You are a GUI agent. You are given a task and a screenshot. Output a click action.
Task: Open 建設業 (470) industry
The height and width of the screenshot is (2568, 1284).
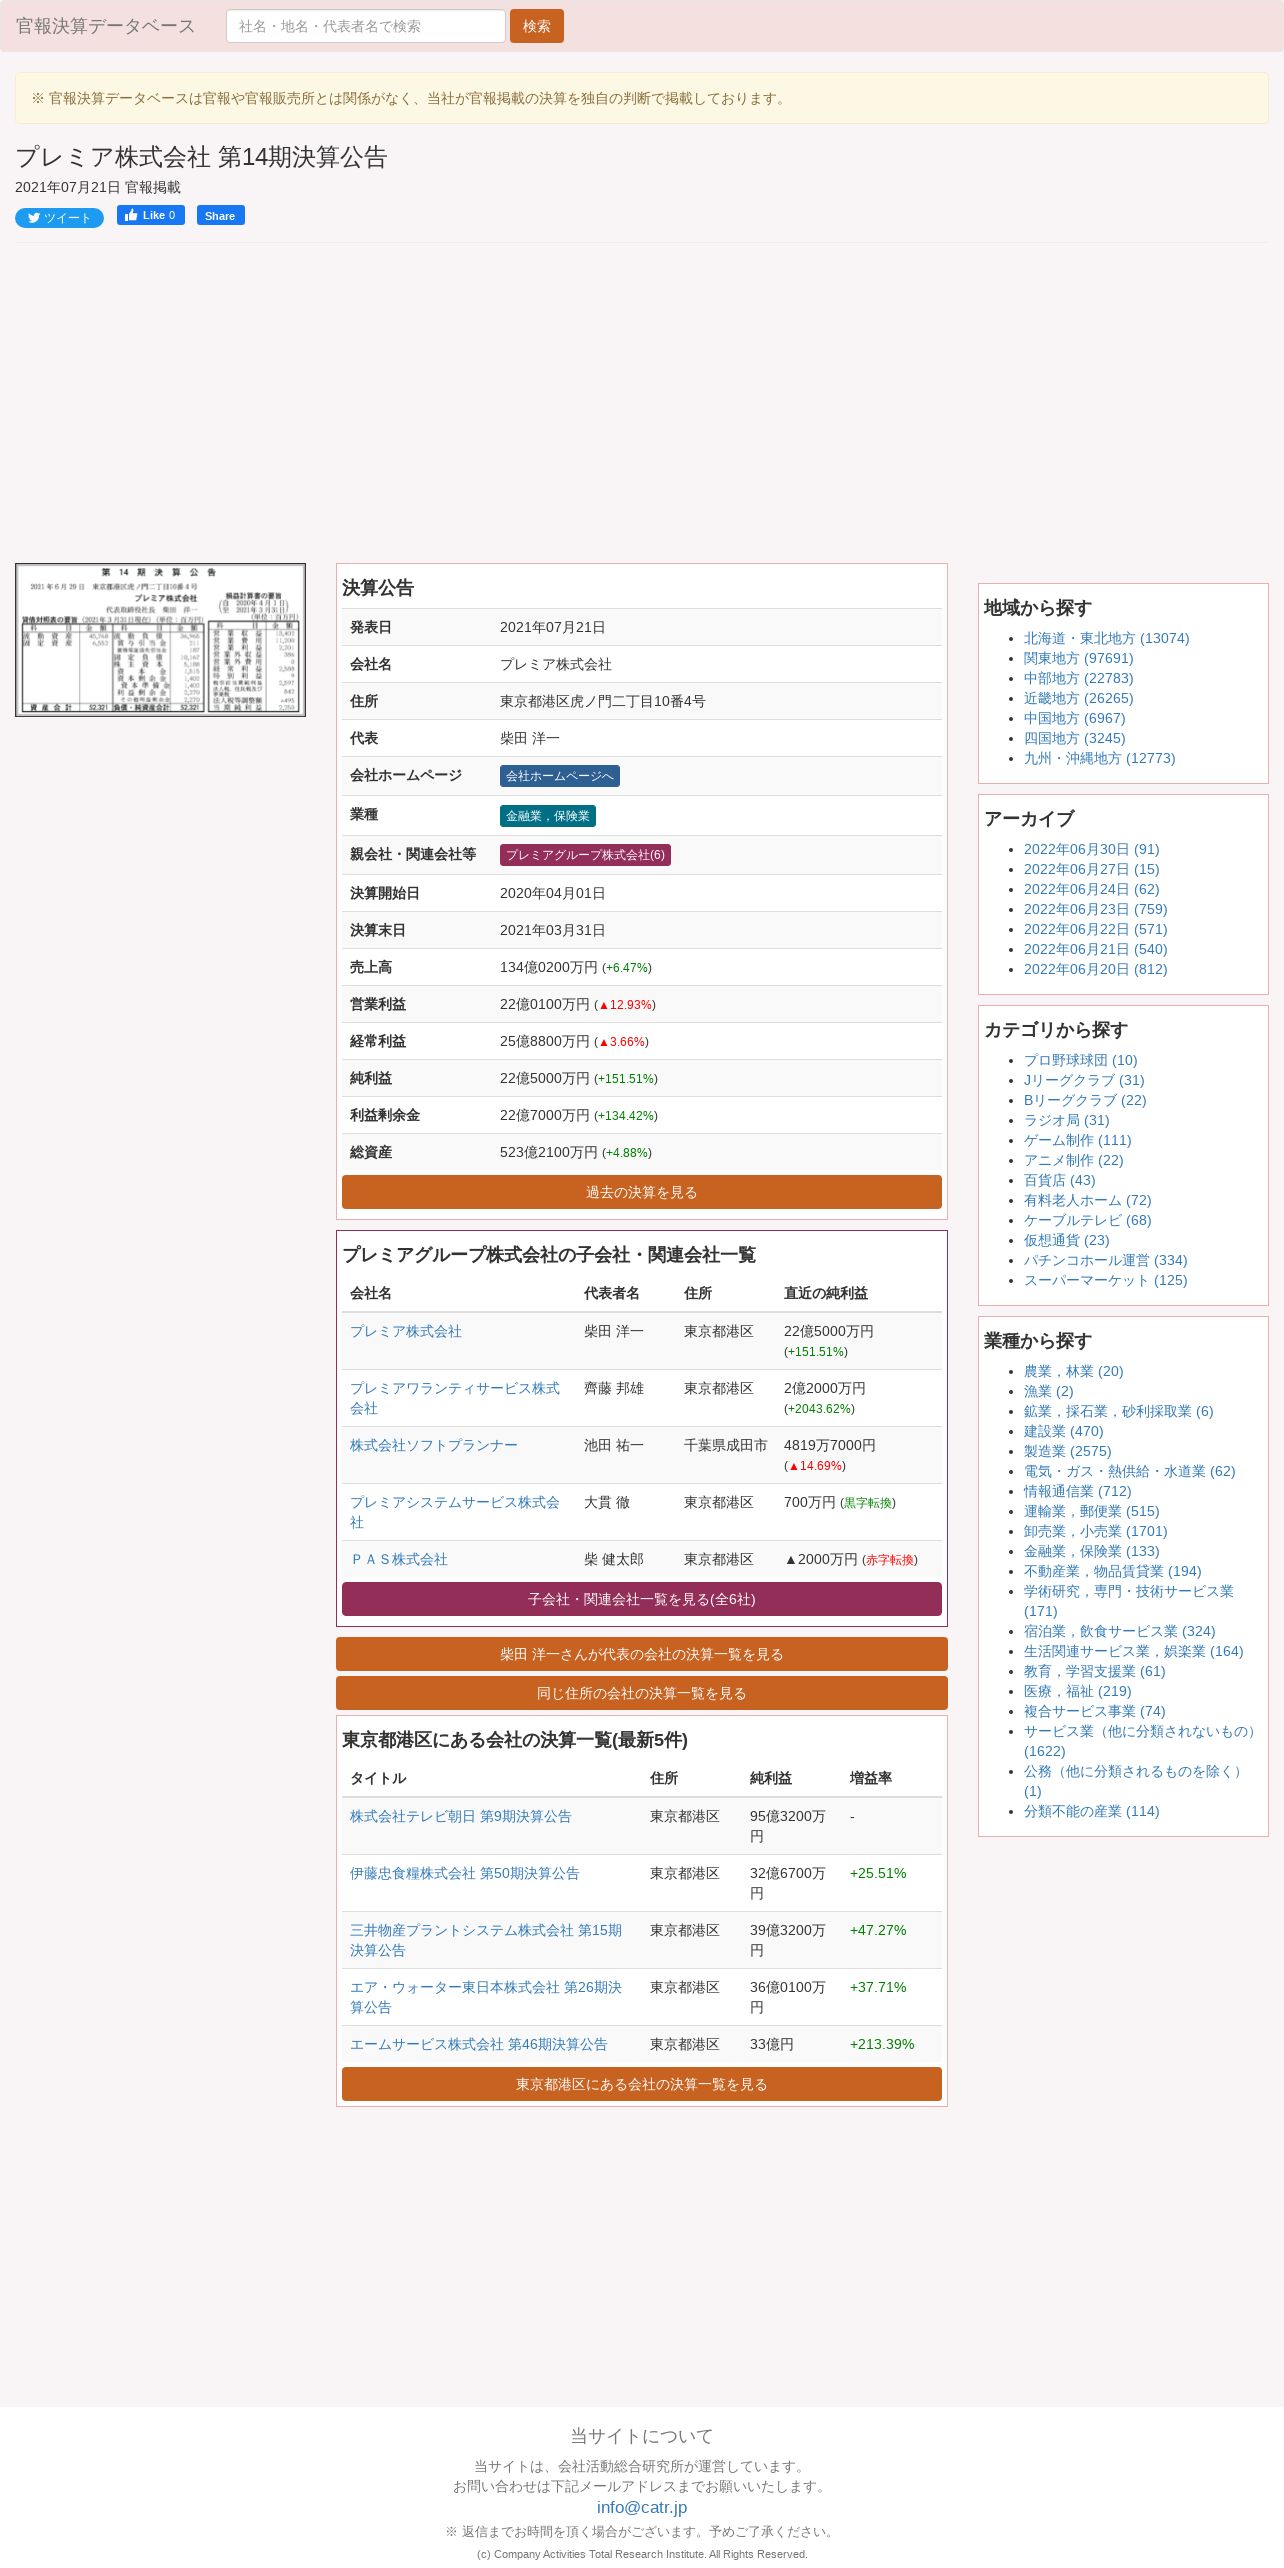(1063, 1431)
